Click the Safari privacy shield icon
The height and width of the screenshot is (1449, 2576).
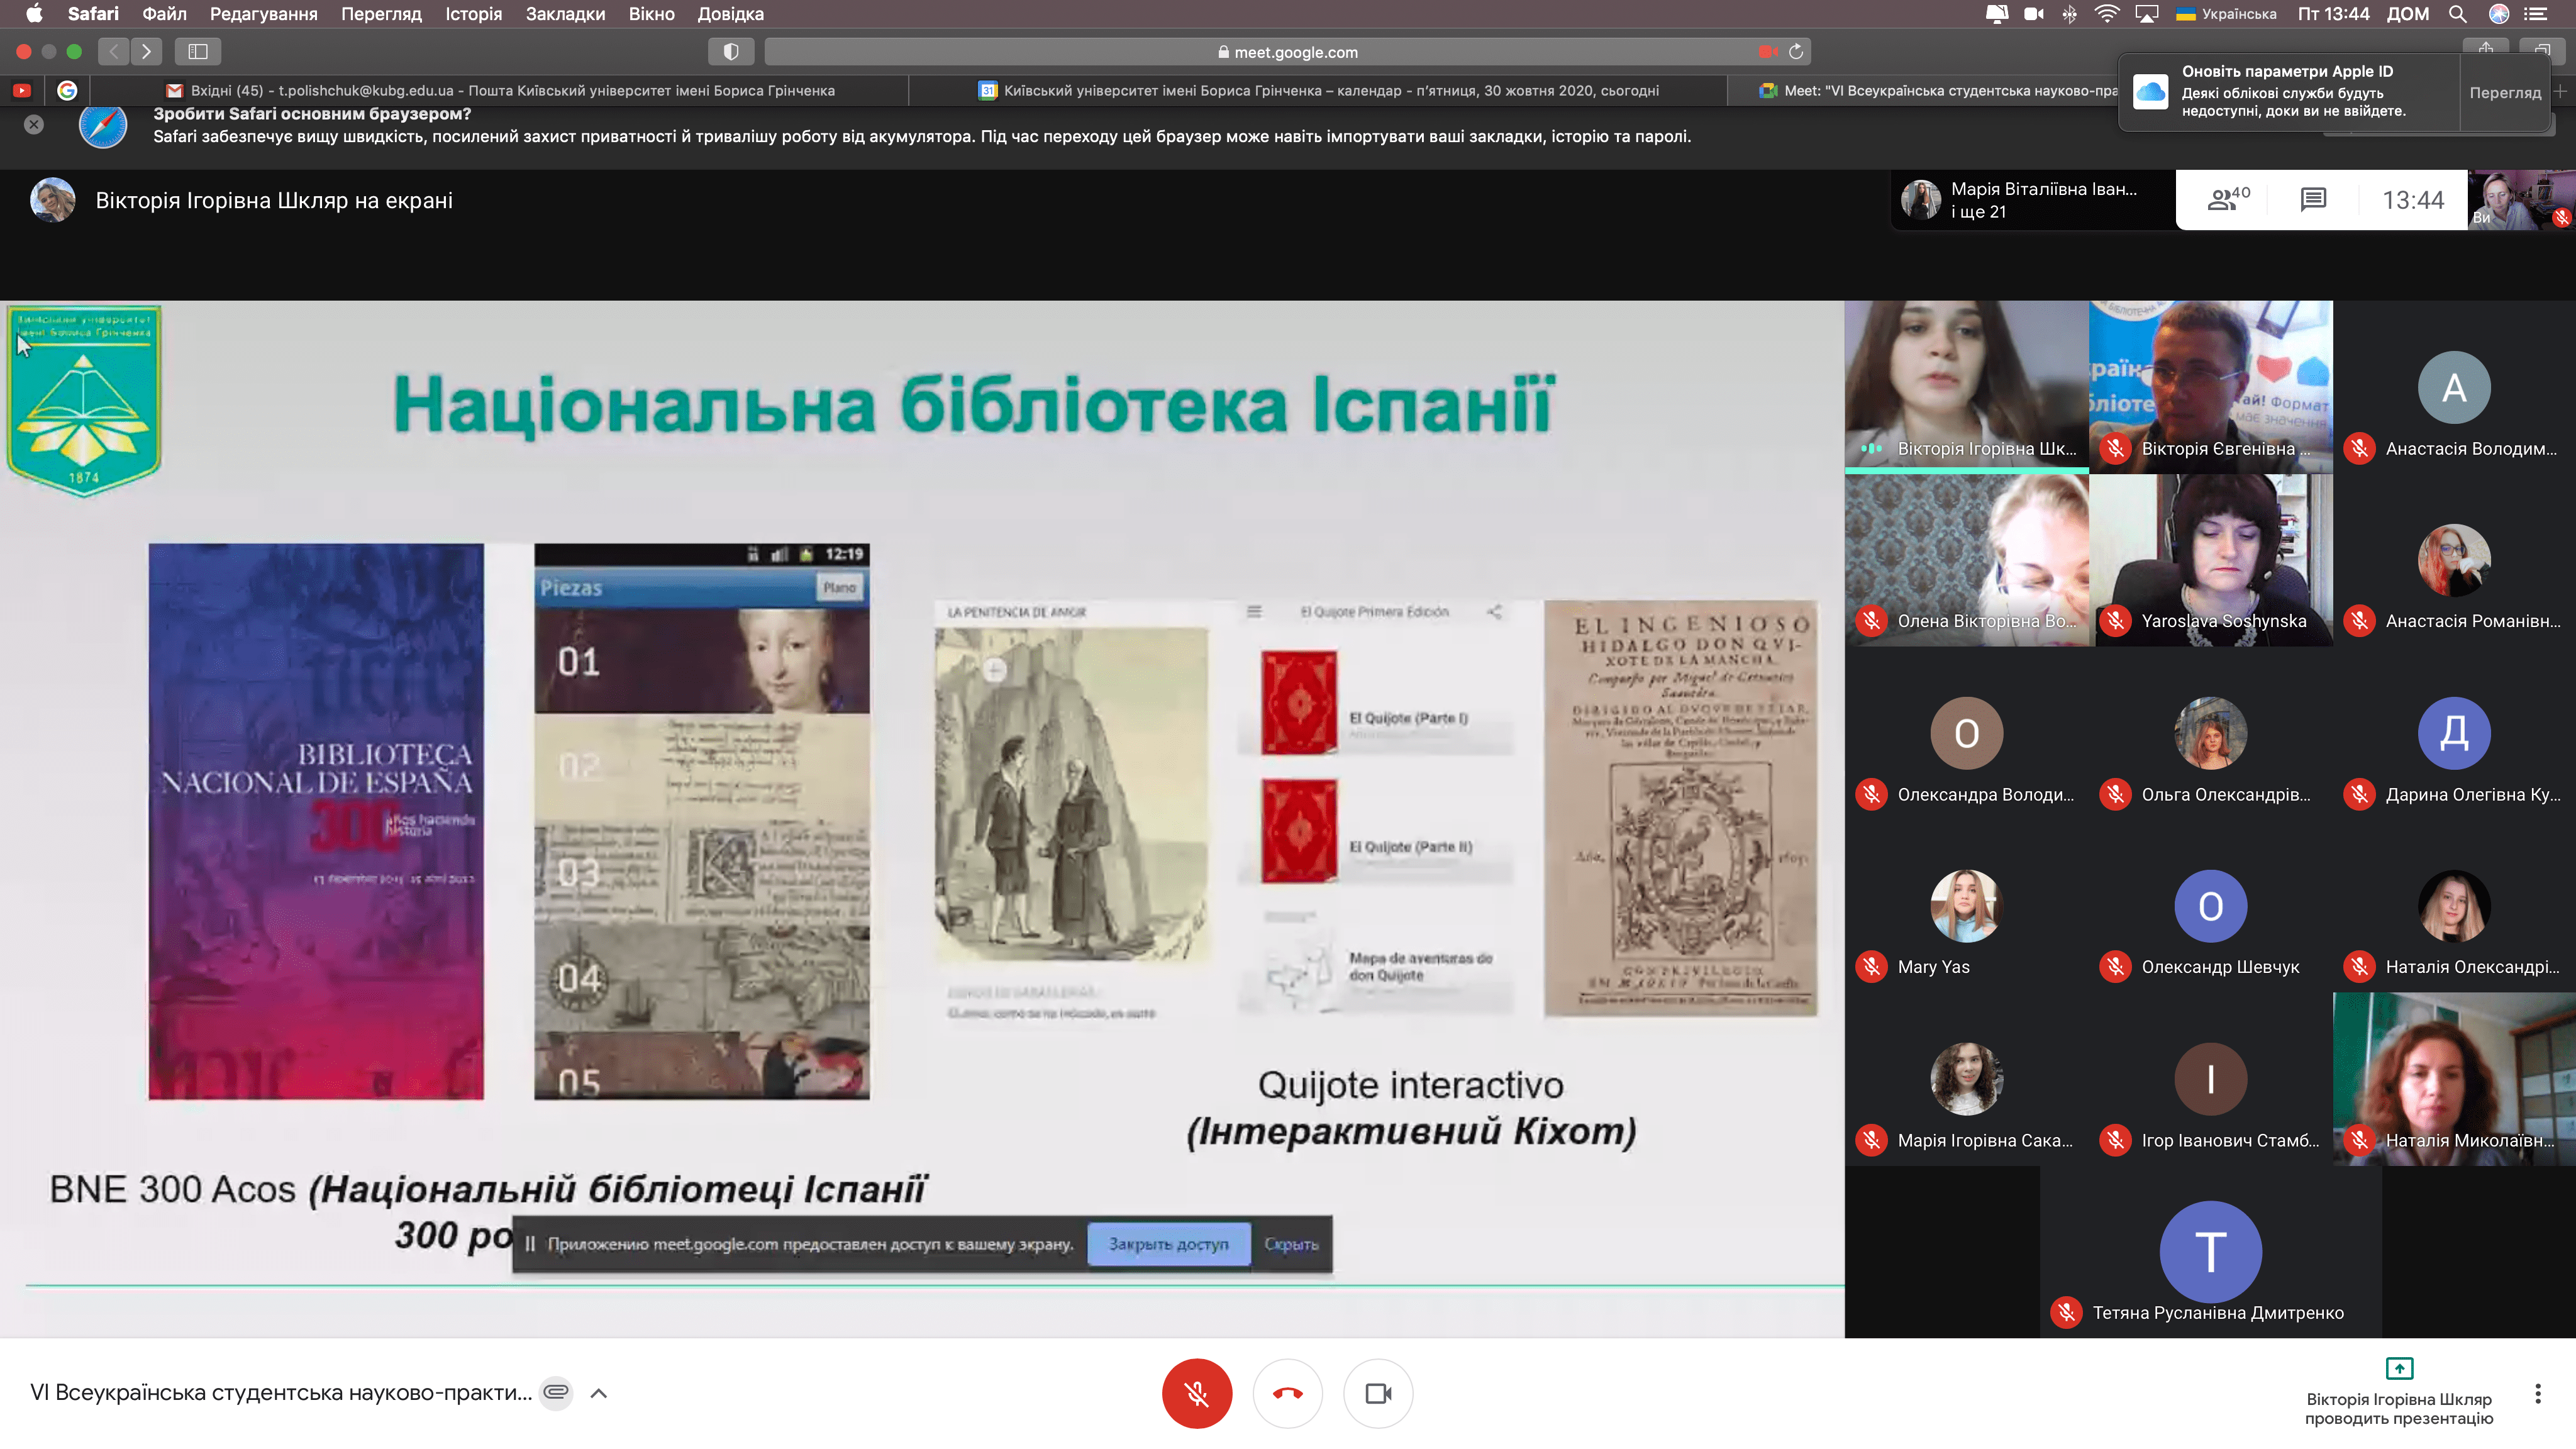pyautogui.click(x=730, y=51)
